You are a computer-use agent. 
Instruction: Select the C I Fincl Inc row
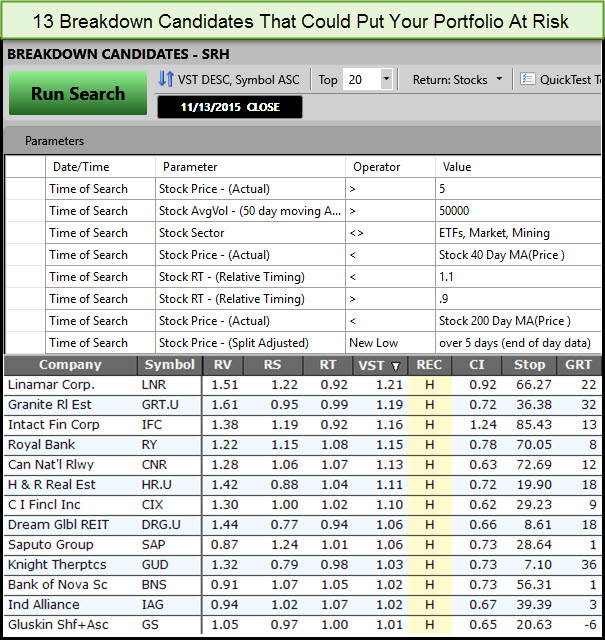(302, 505)
